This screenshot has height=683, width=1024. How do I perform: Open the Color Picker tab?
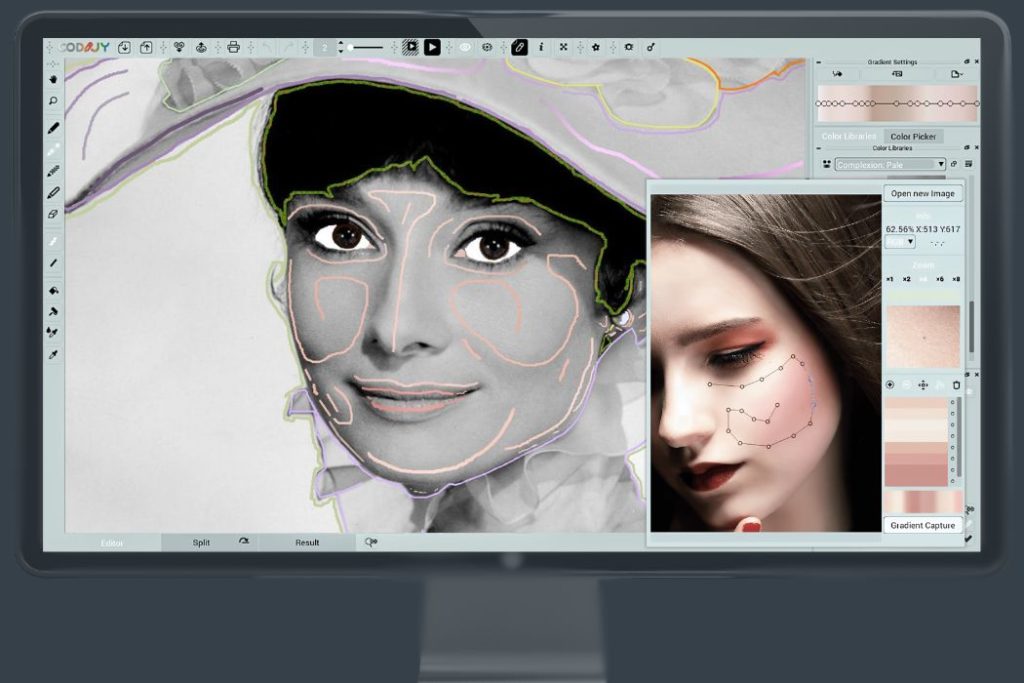913,136
